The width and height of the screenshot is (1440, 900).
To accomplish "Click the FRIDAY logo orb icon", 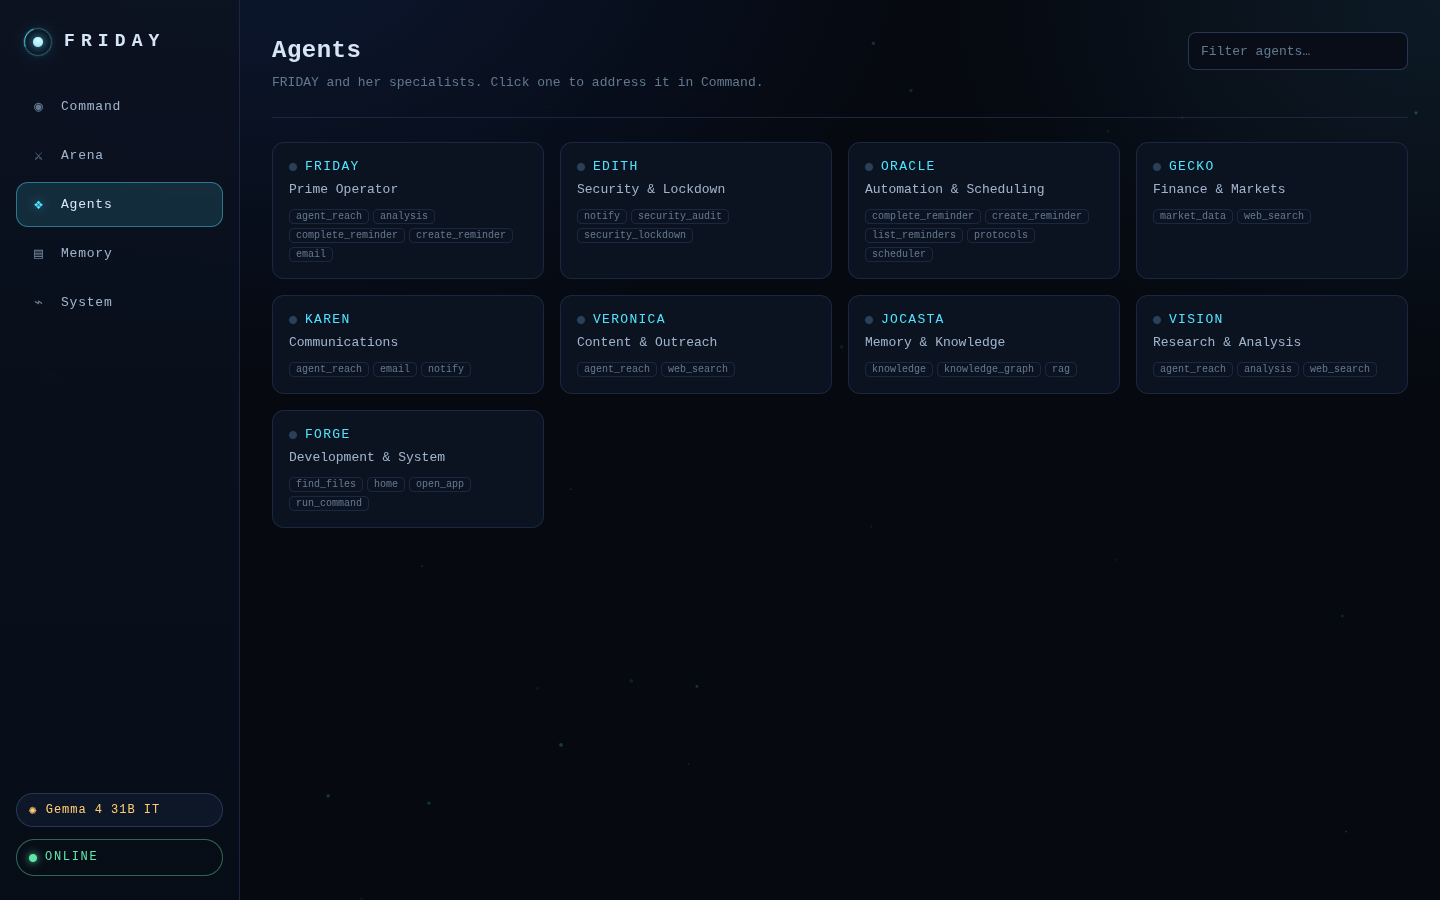I will point(38,42).
